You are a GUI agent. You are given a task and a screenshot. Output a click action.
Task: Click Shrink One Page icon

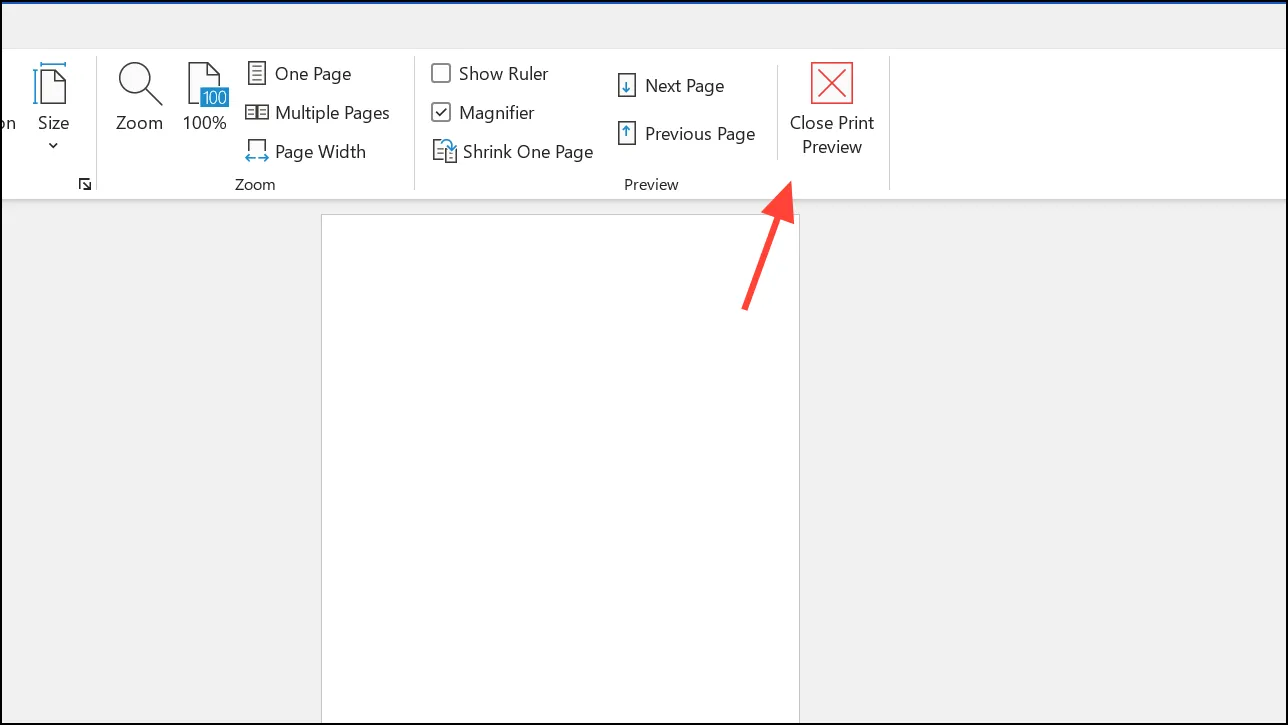[x=444, y=151]
